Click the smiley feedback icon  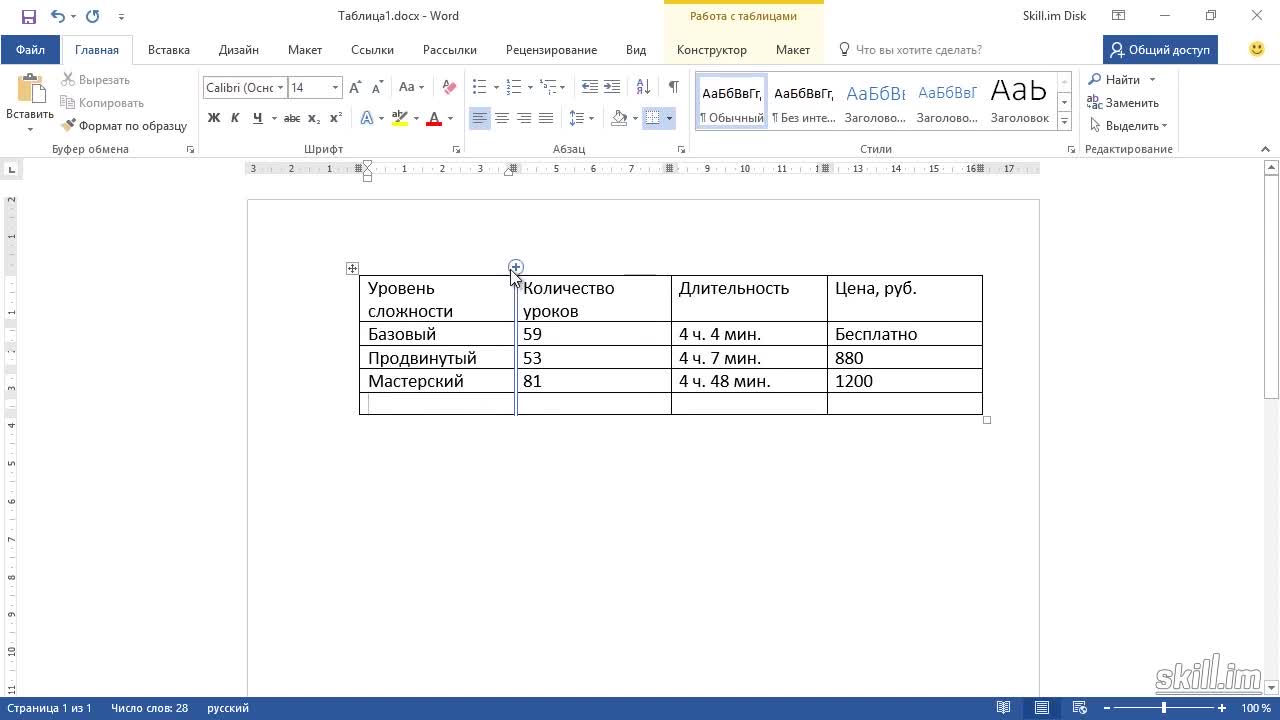(x=1257, y=49)
